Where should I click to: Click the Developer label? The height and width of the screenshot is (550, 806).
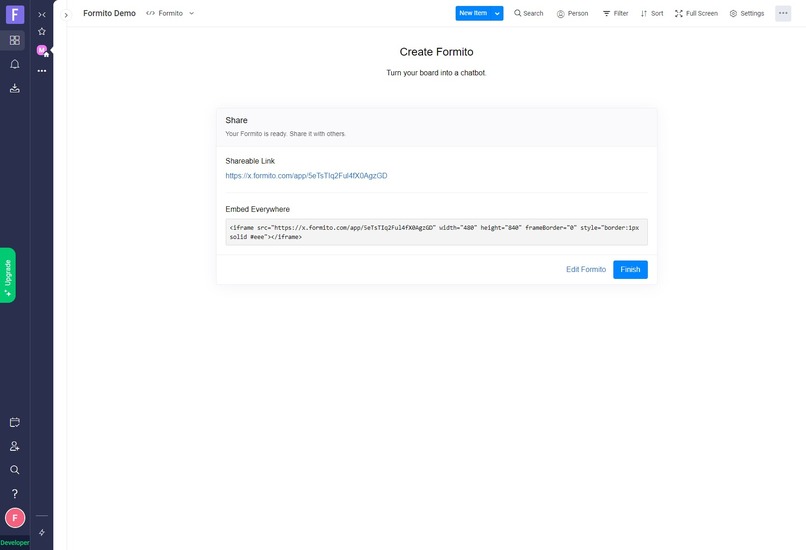[15, 542]
